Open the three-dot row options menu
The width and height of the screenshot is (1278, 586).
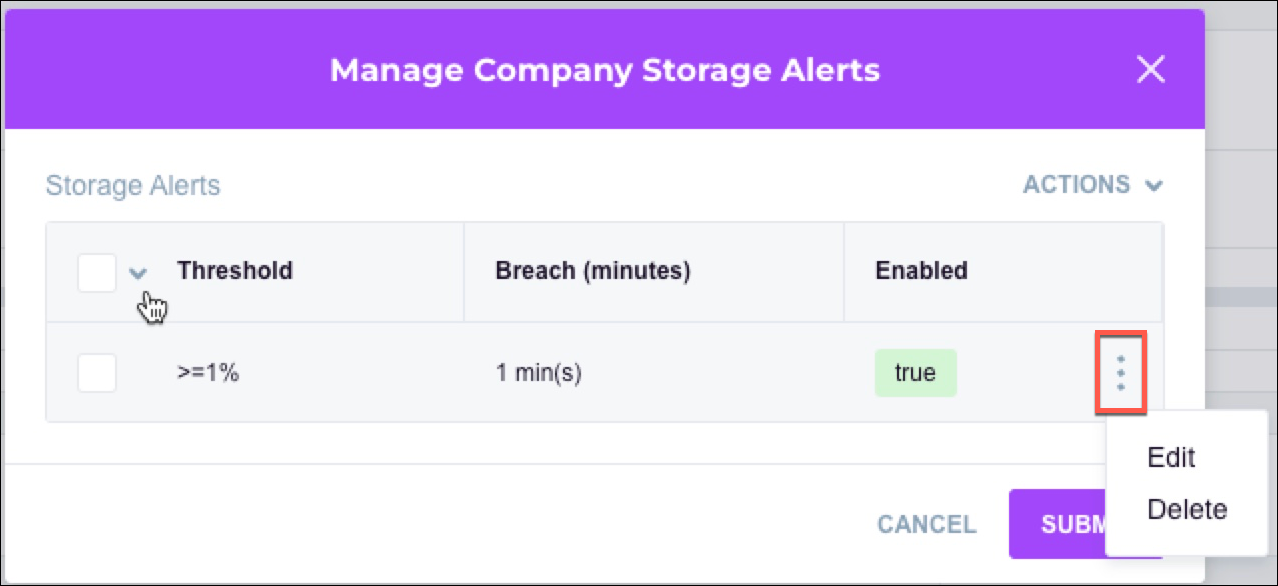tap(1120, 373)
